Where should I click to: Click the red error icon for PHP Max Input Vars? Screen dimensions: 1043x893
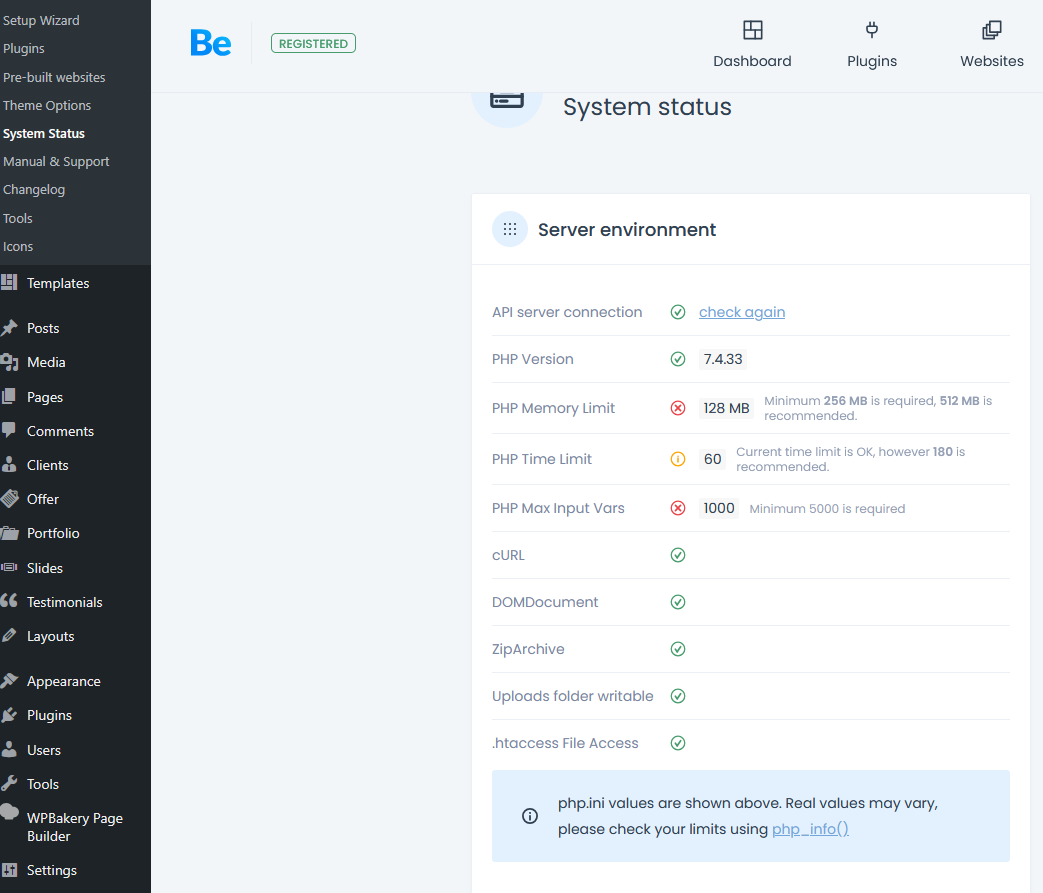[678, 508]
